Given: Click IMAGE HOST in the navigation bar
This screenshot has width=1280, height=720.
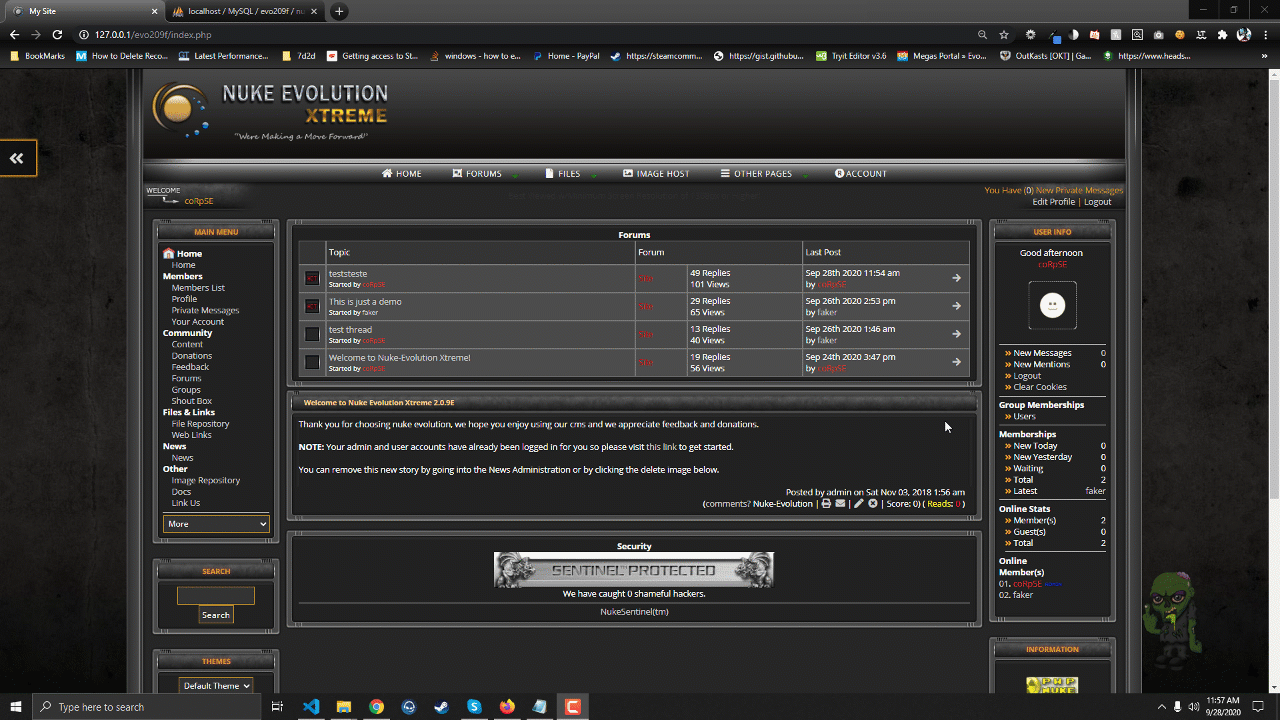Looking at the screenshot, I should (656, 174).
